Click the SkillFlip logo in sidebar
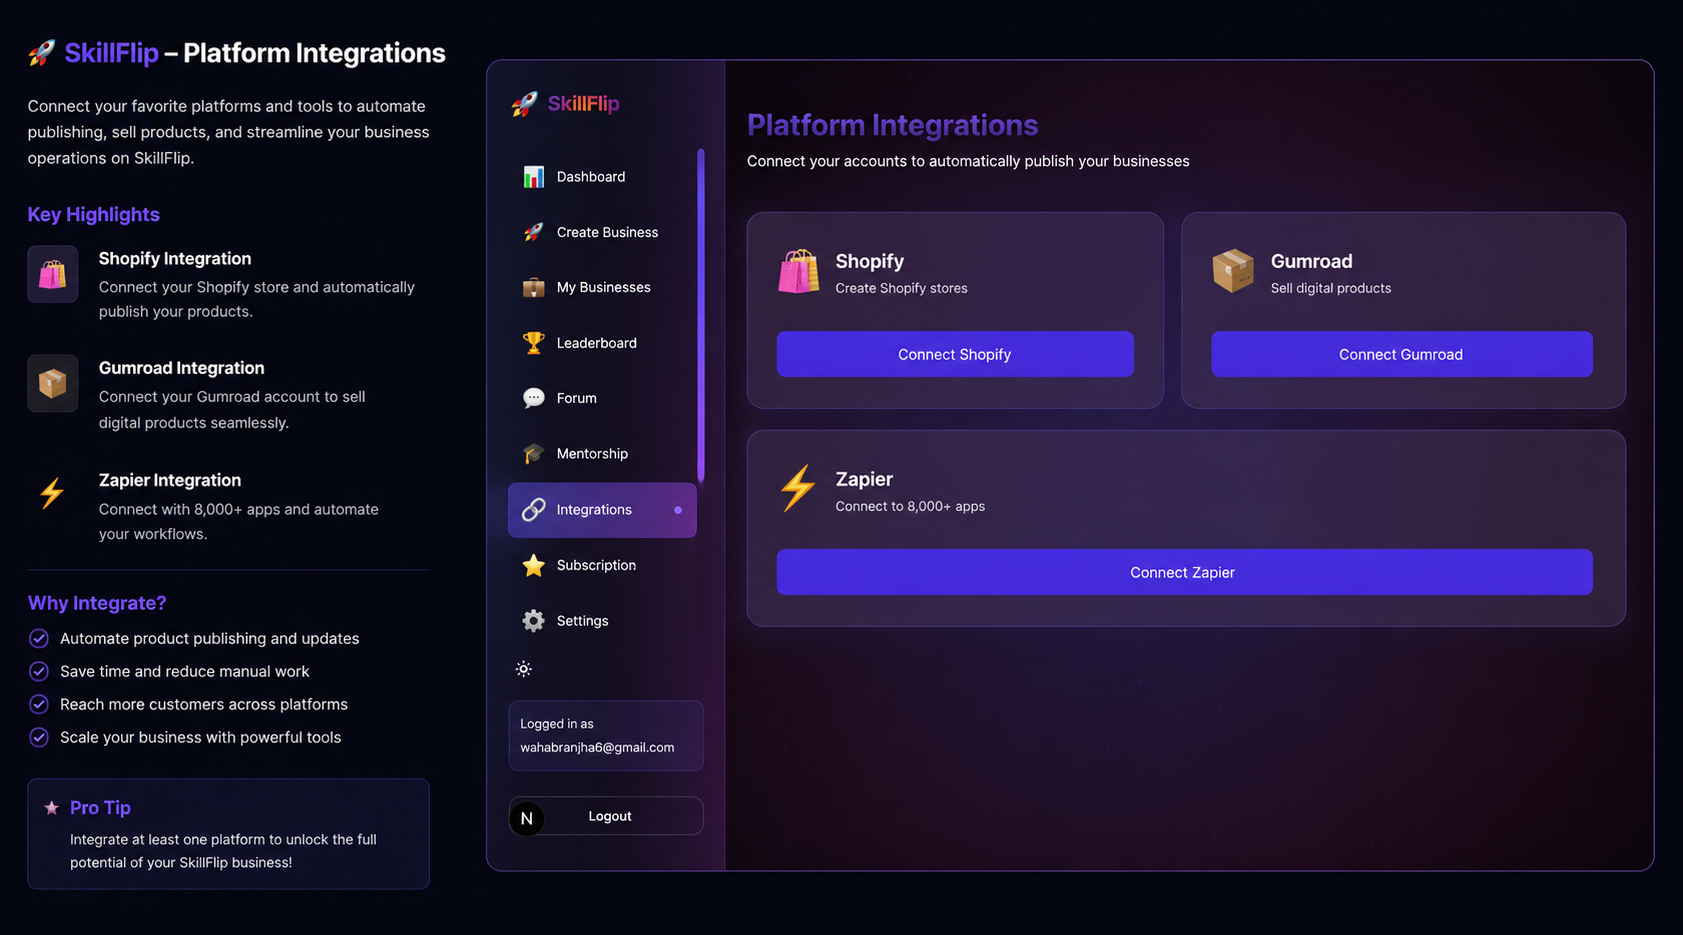 click(565, 104)
